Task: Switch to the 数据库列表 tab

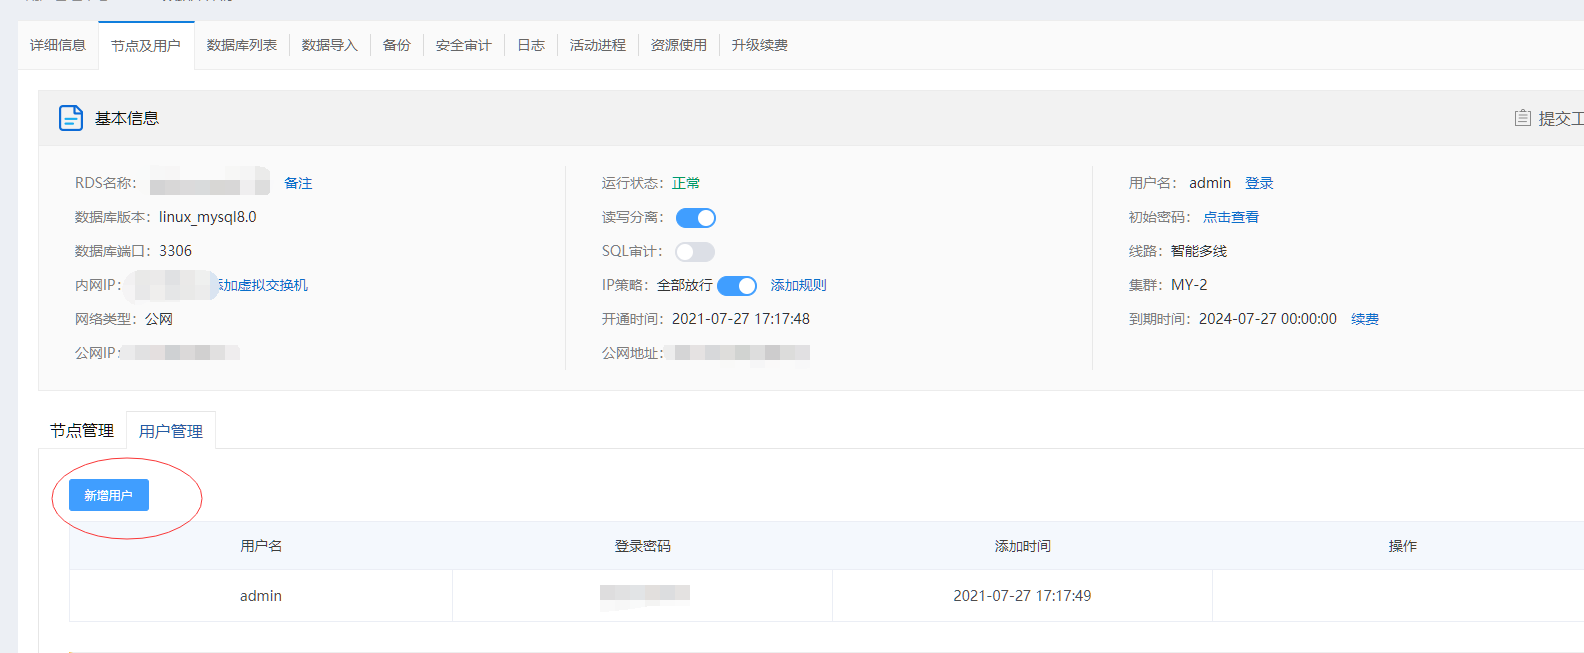Action: (242, 45)
